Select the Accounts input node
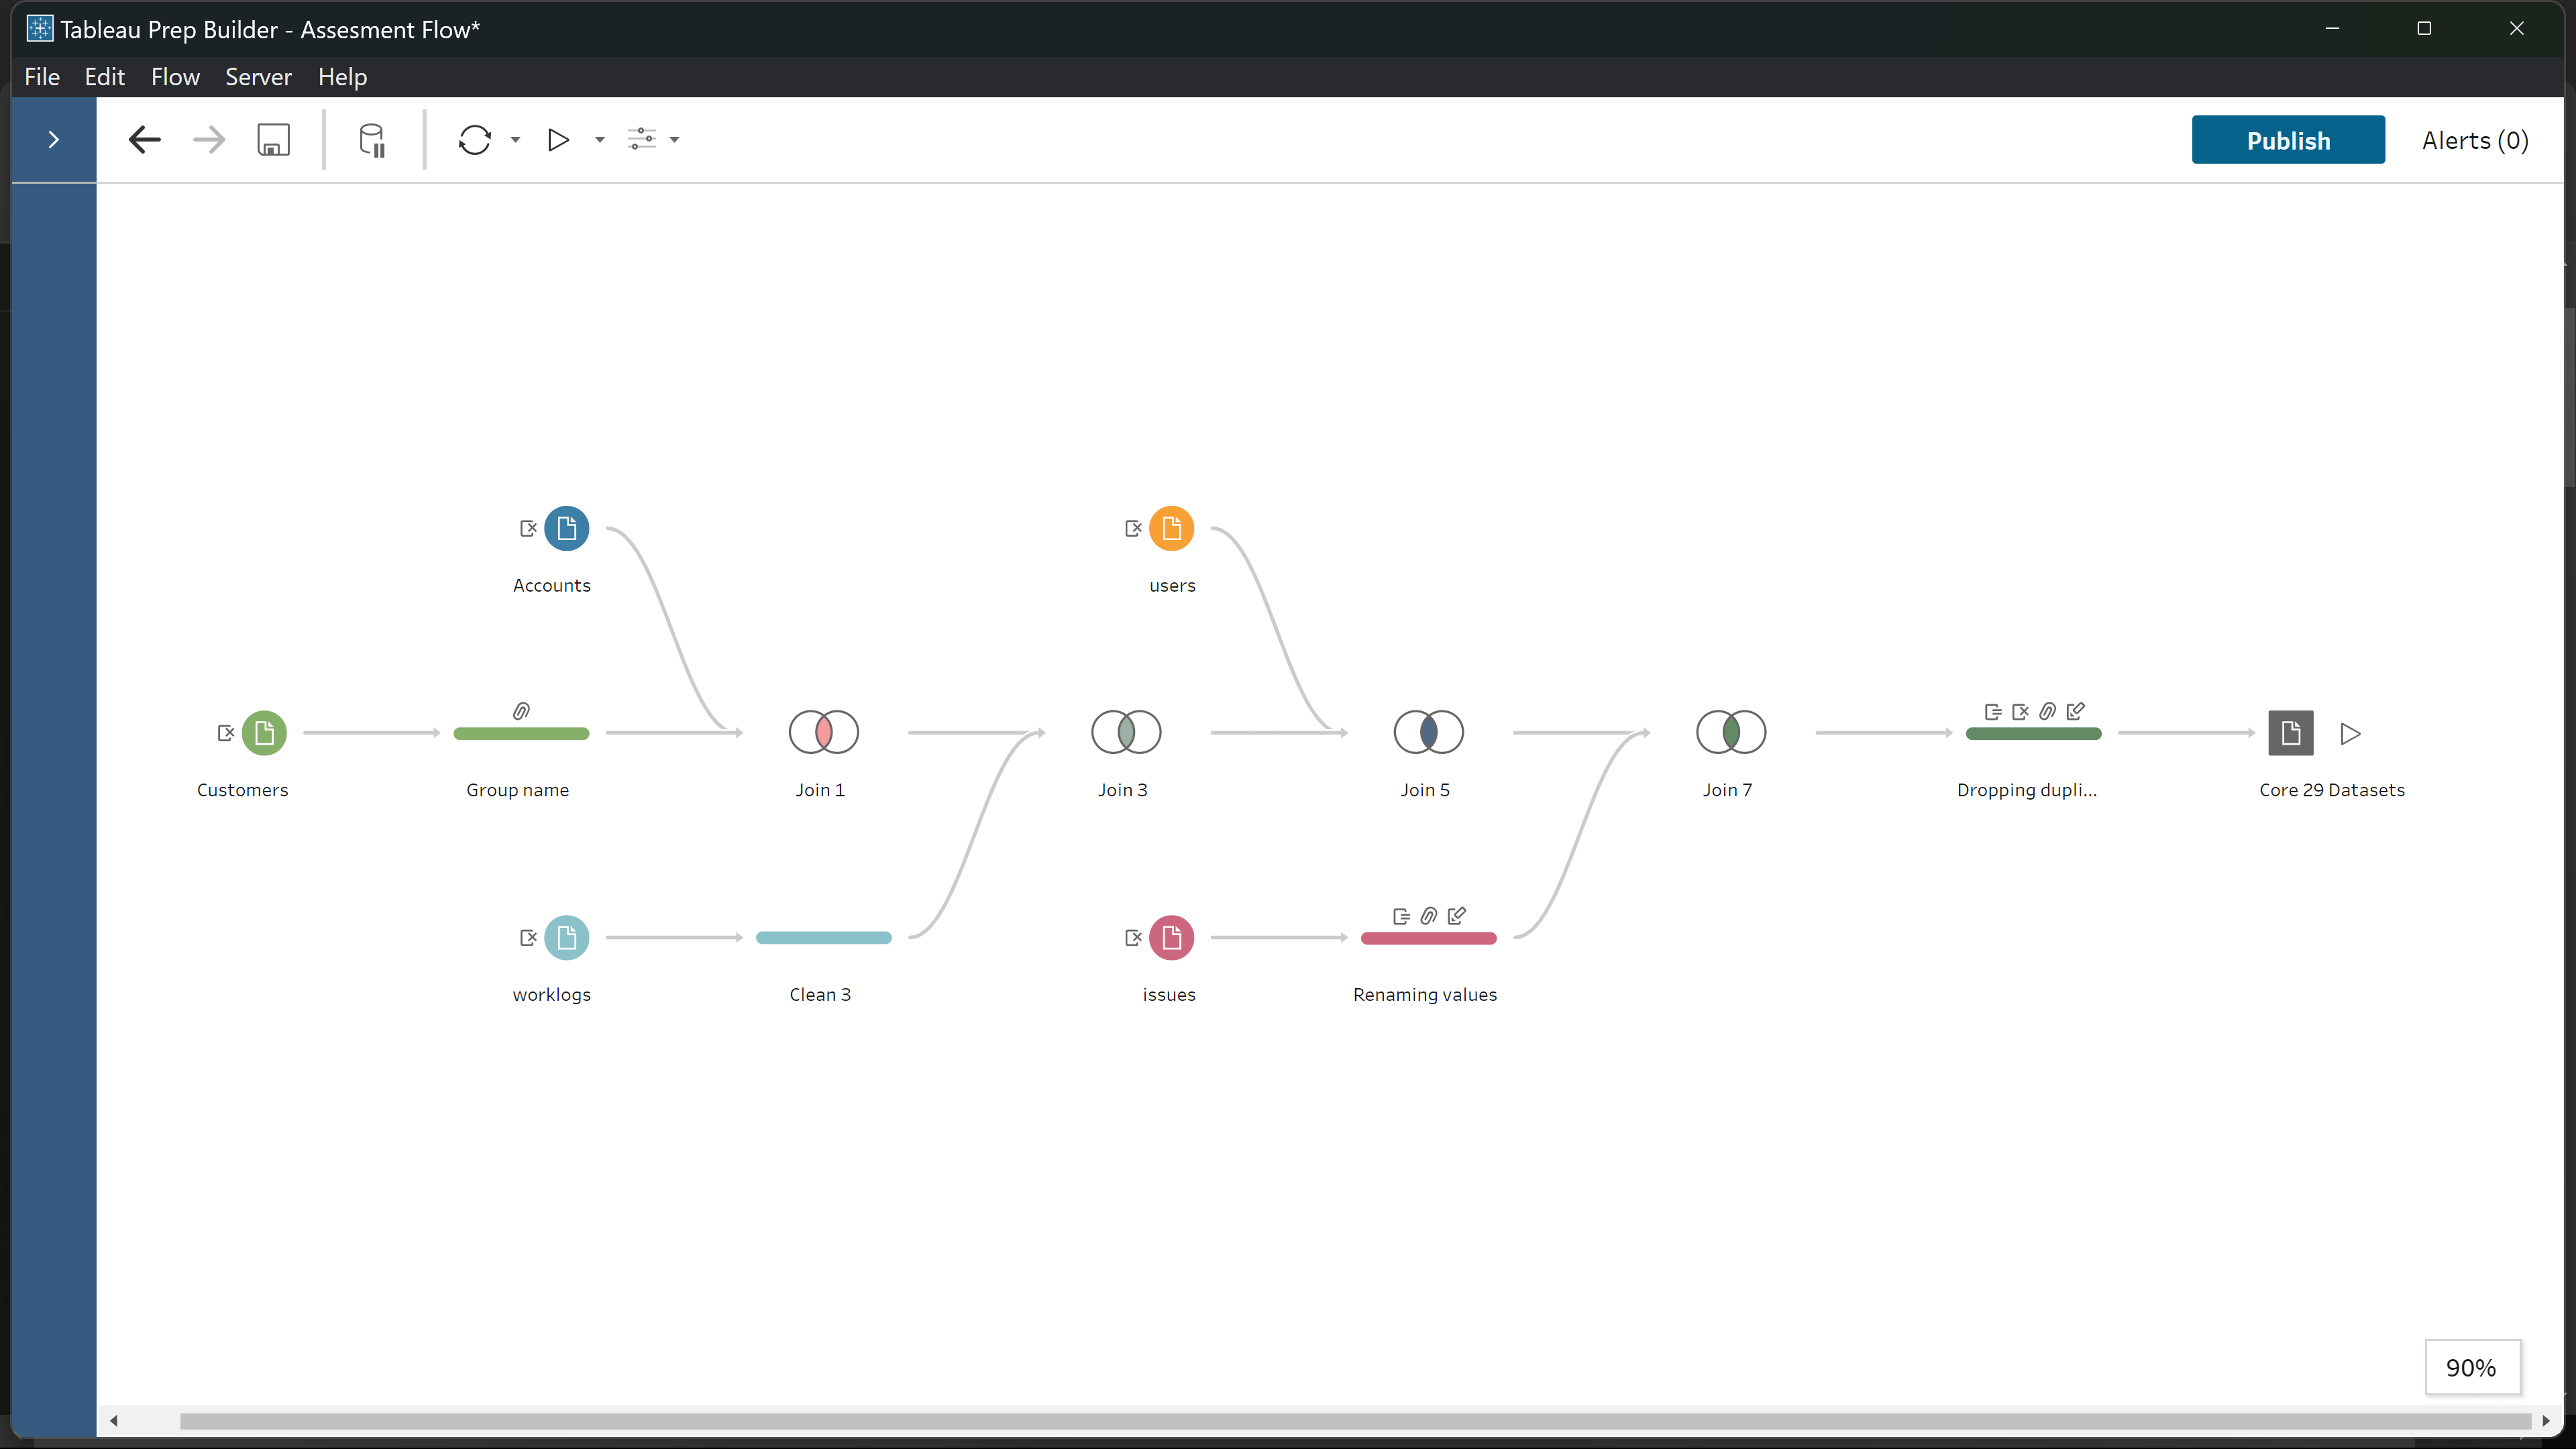Image resolution: width=2576 pixels, height=1449 pixels. coord(566,528)
